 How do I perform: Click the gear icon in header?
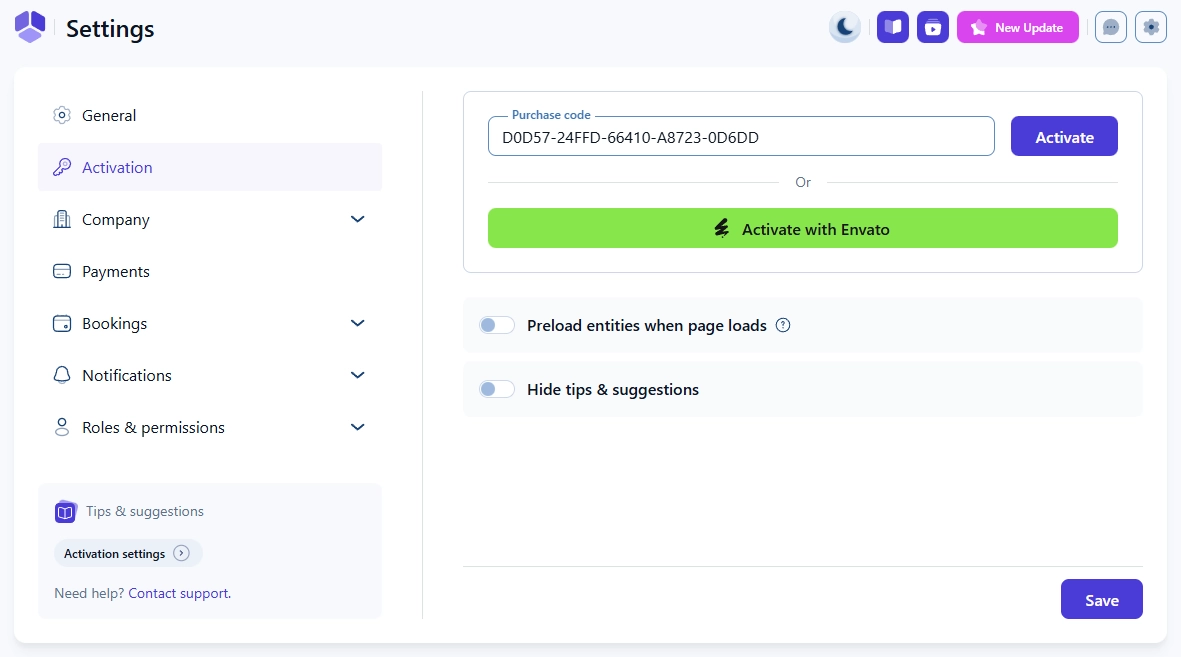click(1151, 27)
